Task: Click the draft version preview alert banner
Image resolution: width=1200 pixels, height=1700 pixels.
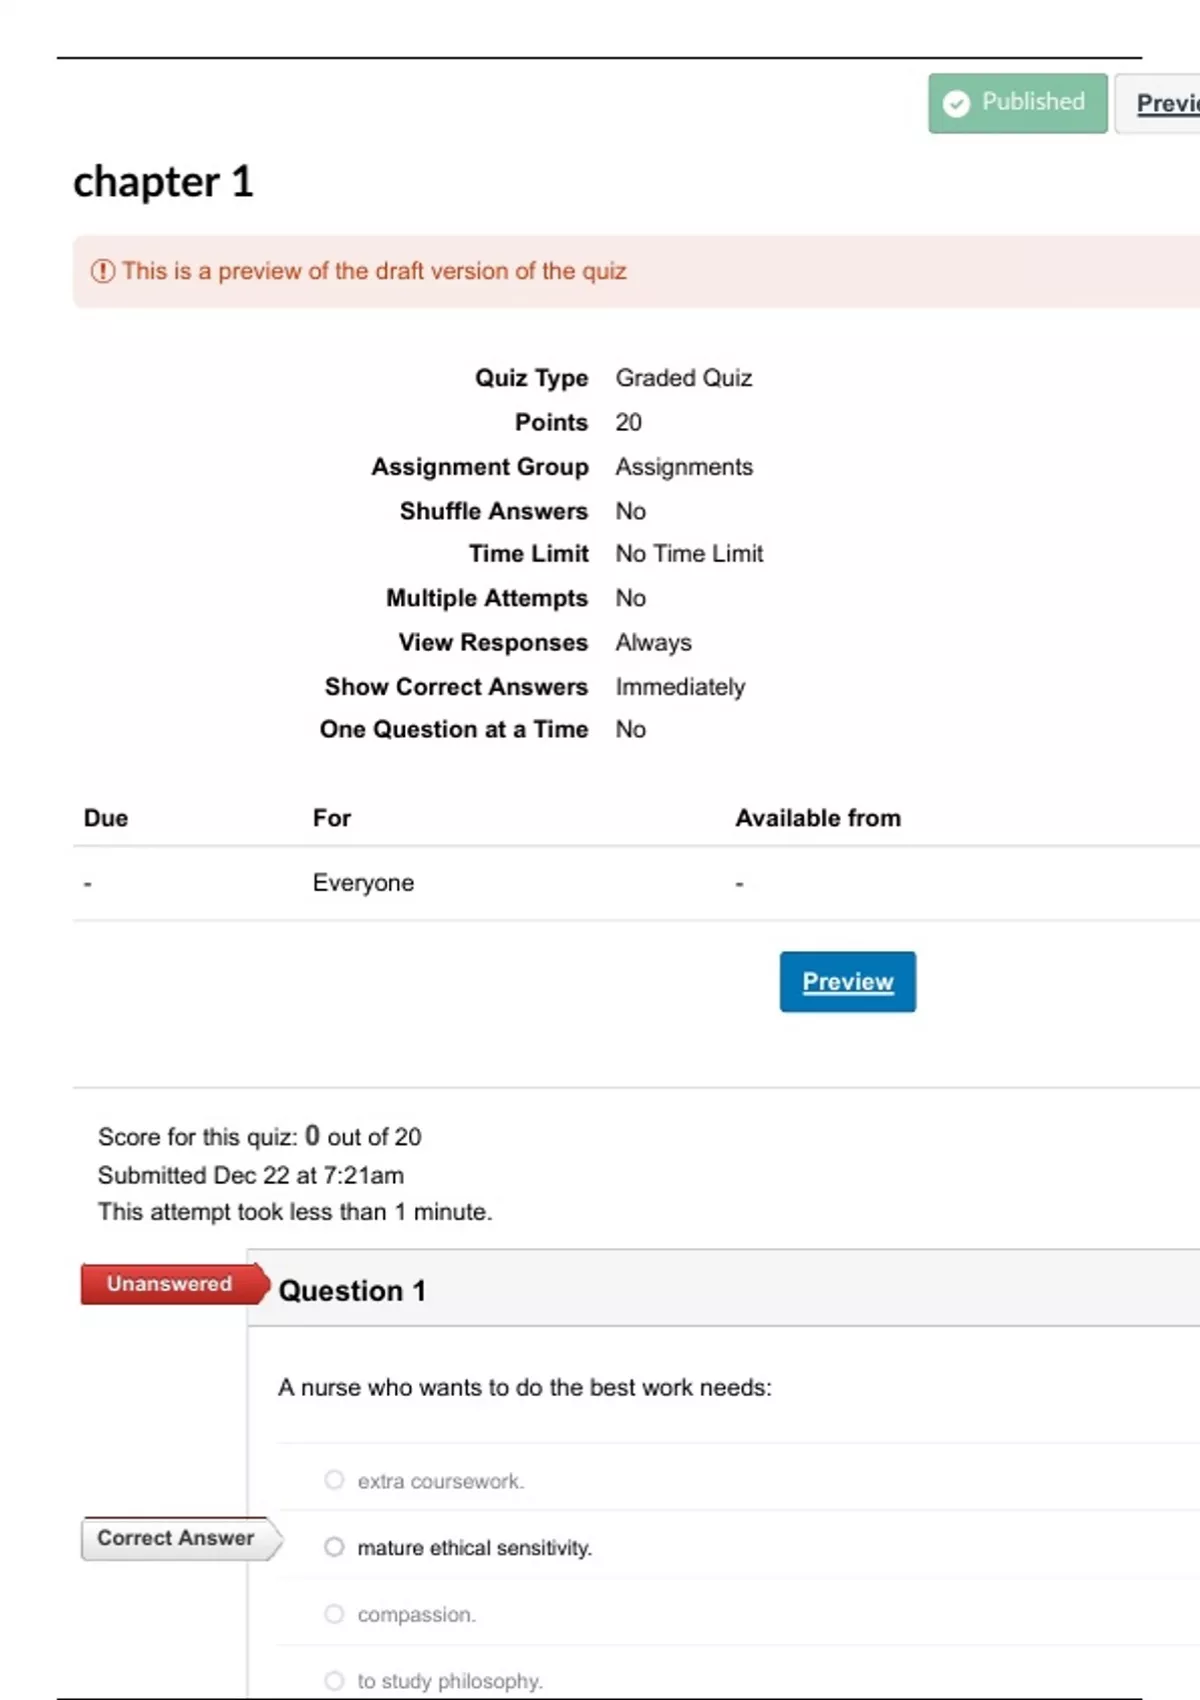Action: coord(636,271)
